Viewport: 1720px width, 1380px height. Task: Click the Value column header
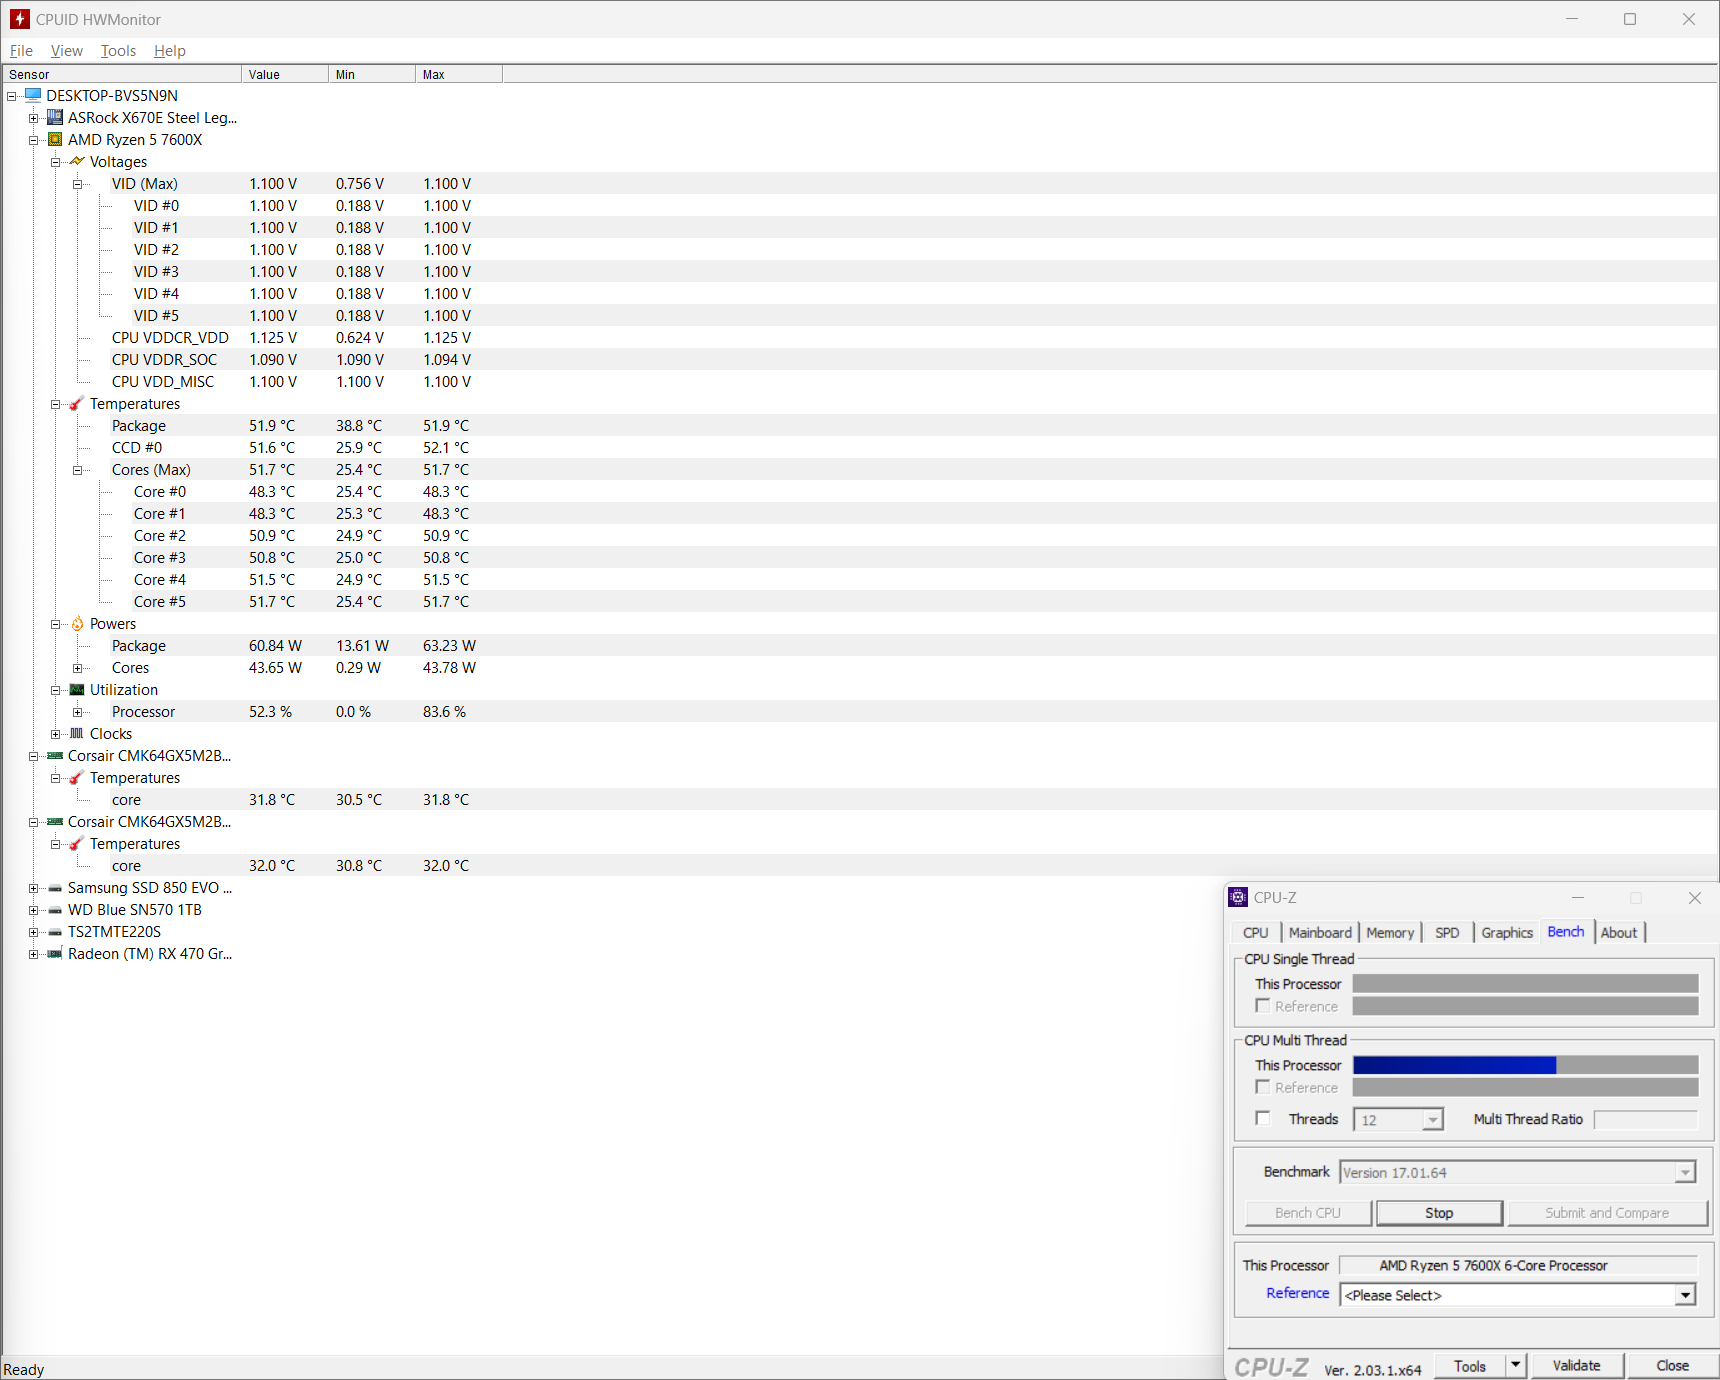click(x=285, y=74)
